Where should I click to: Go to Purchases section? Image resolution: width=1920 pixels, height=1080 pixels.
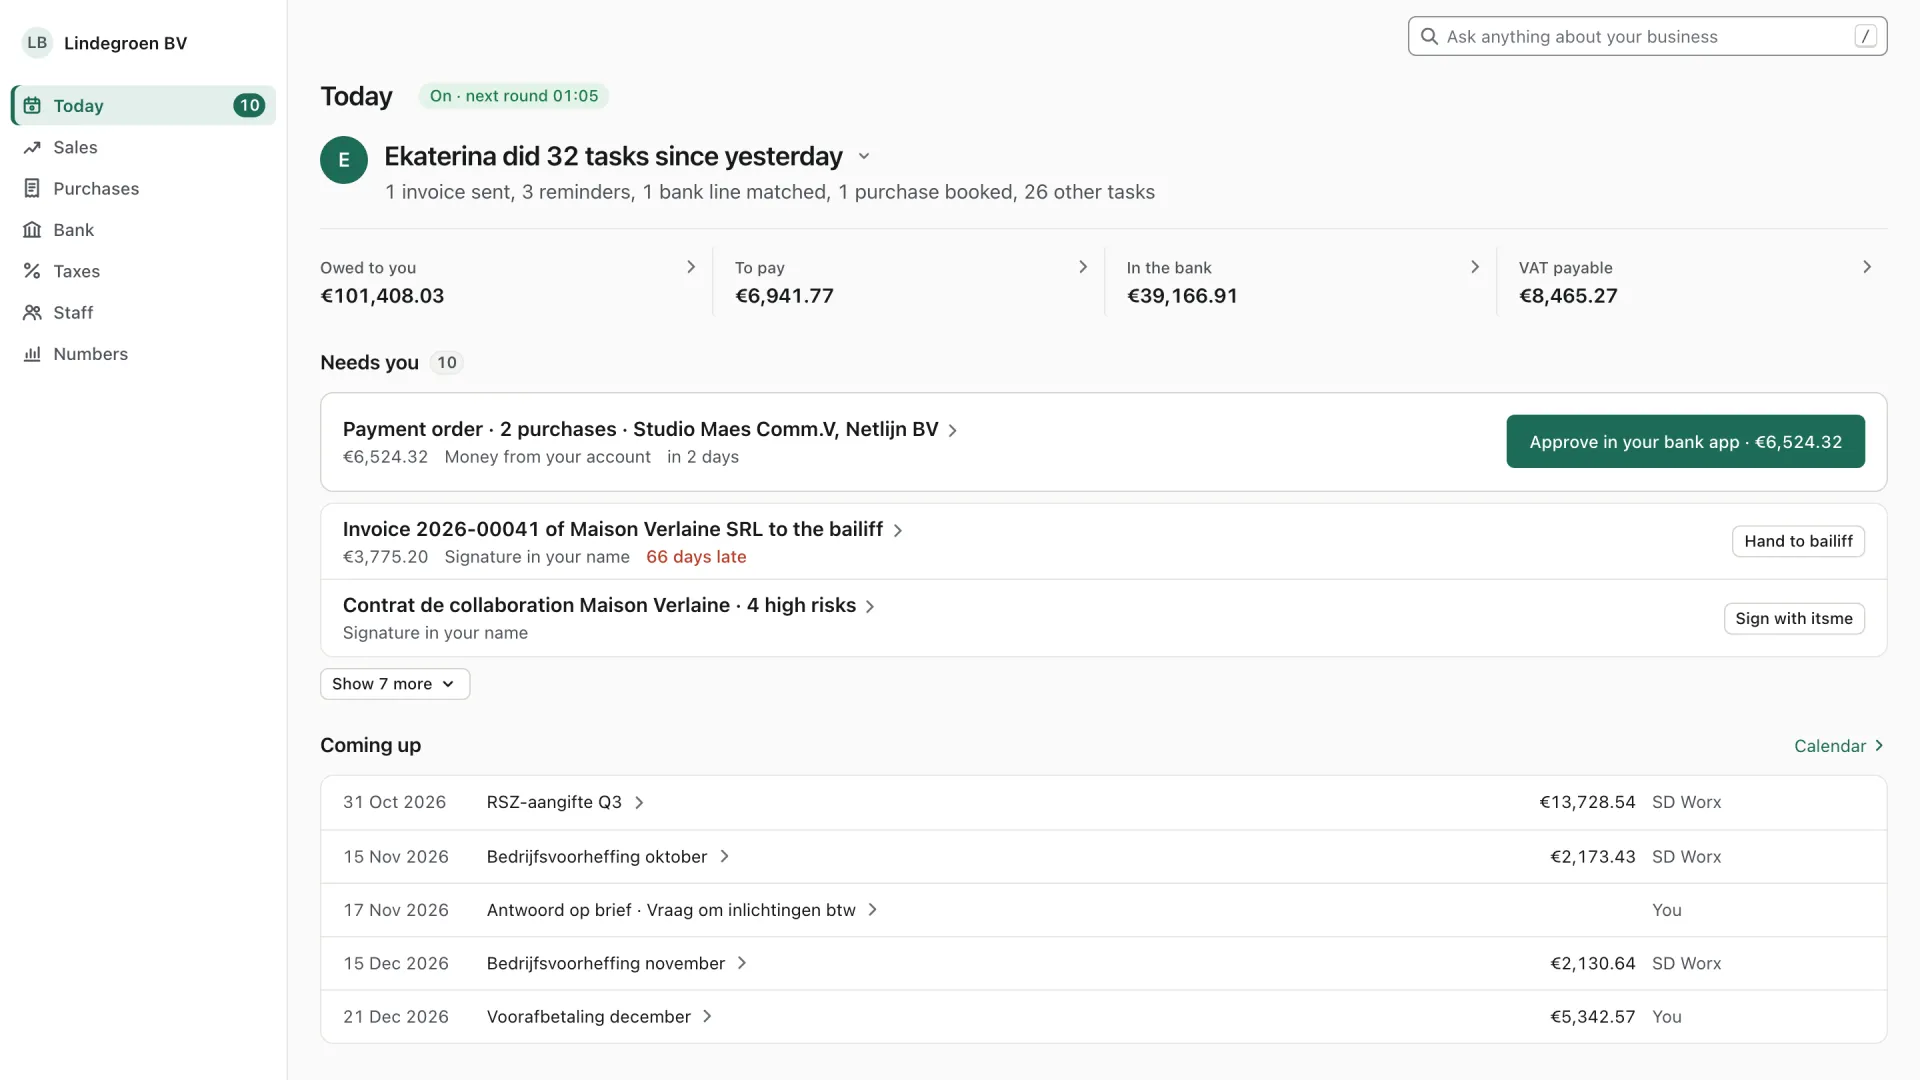(x=143, y=188)
